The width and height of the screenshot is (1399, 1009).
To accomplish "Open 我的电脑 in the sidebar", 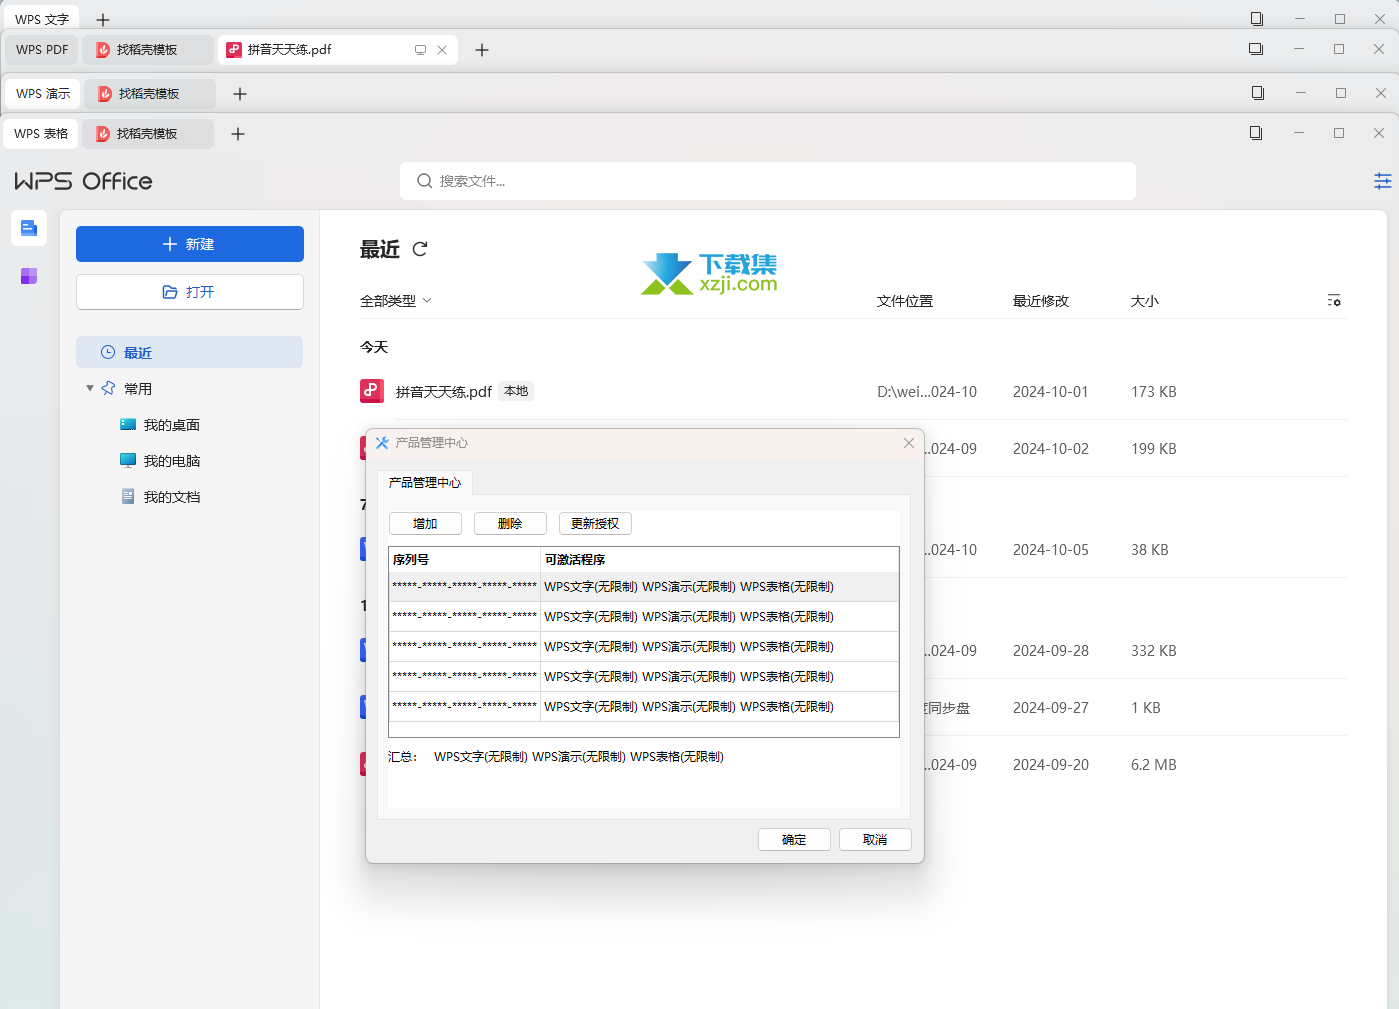I will click(172, 461).
